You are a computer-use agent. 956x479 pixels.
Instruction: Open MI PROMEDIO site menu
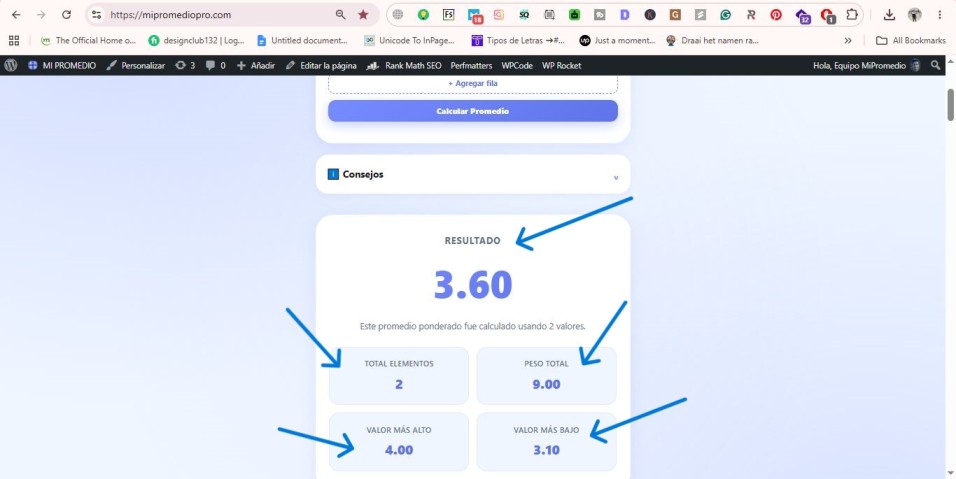(62, 65)
